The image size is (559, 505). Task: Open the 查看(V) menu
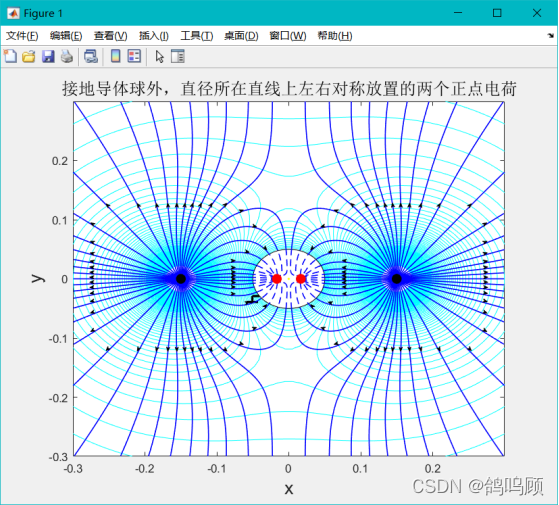click(x=111, y=36)
